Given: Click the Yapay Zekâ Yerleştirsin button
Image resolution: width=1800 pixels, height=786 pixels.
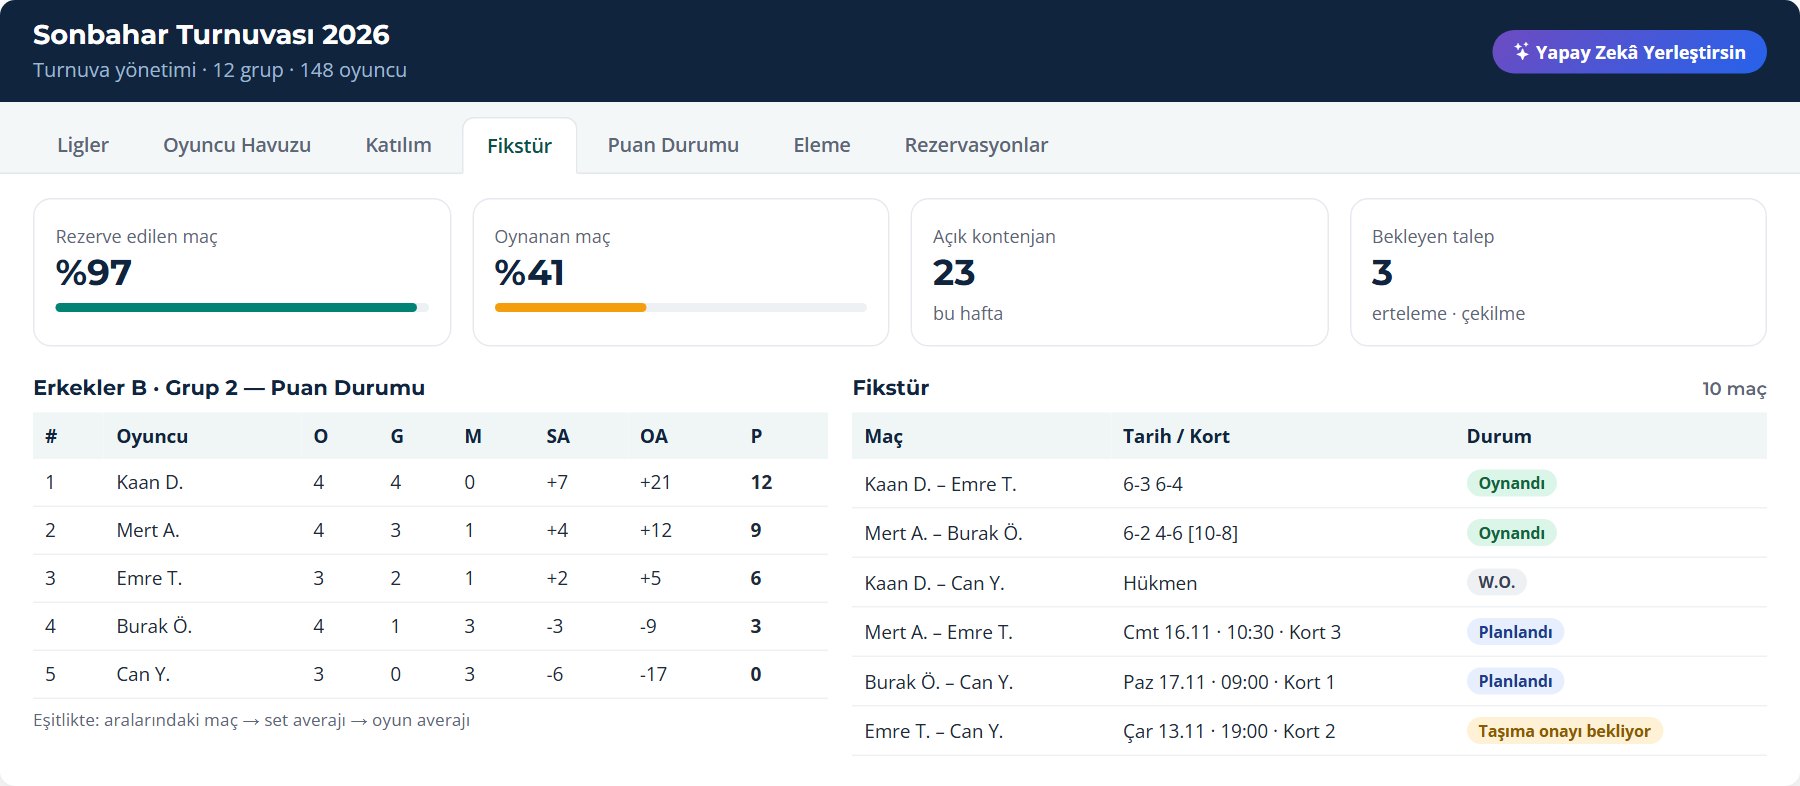Looking at the screenshot, I should click(1629, 52).
